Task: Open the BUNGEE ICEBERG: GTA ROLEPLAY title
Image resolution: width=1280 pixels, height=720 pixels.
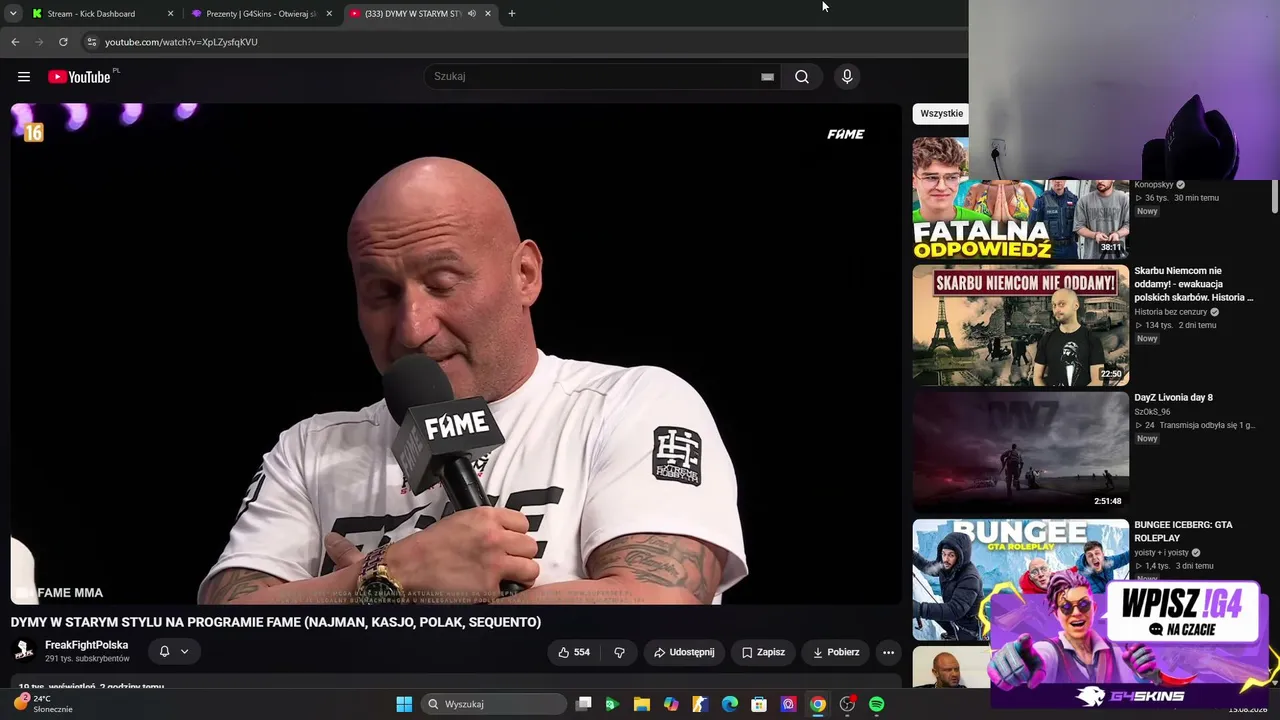Action: click(1183, 531)
